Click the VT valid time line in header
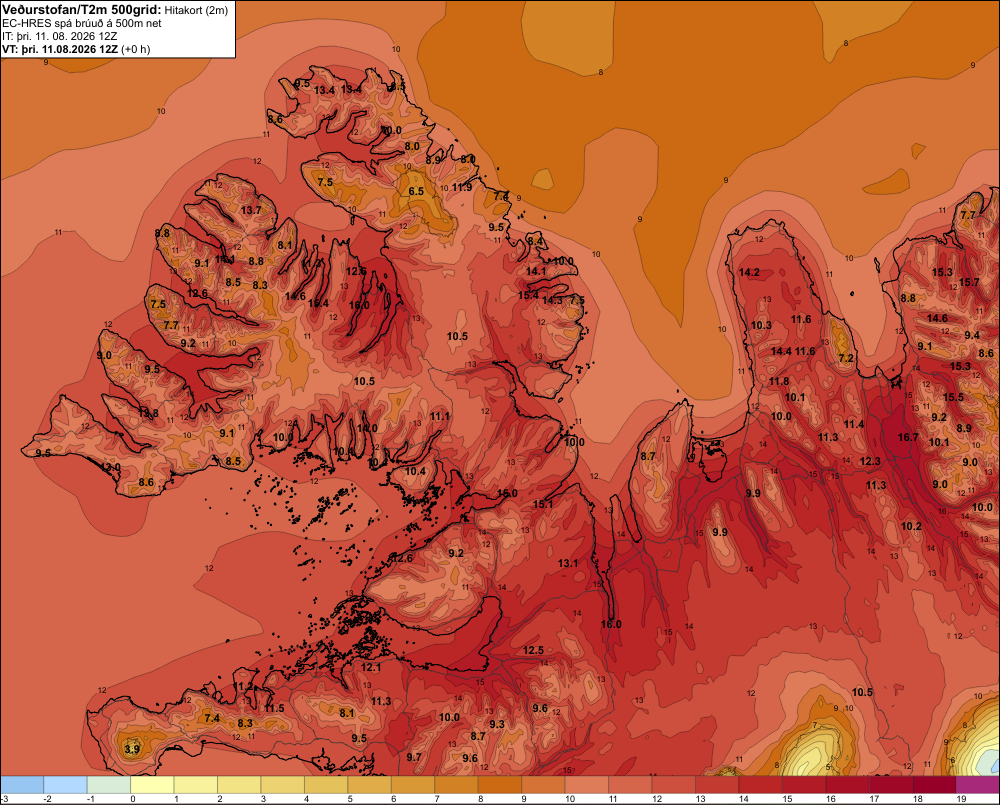This screenshot has height=805, width=1000. (x=76, y=49)
